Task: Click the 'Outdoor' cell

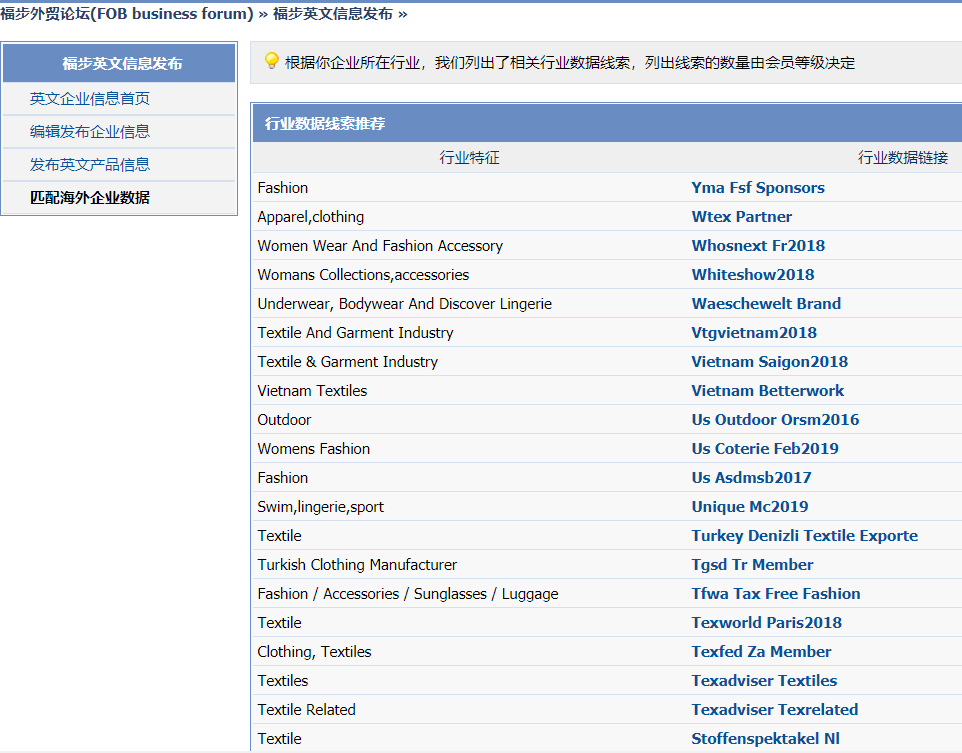Action: coord(284,420)
